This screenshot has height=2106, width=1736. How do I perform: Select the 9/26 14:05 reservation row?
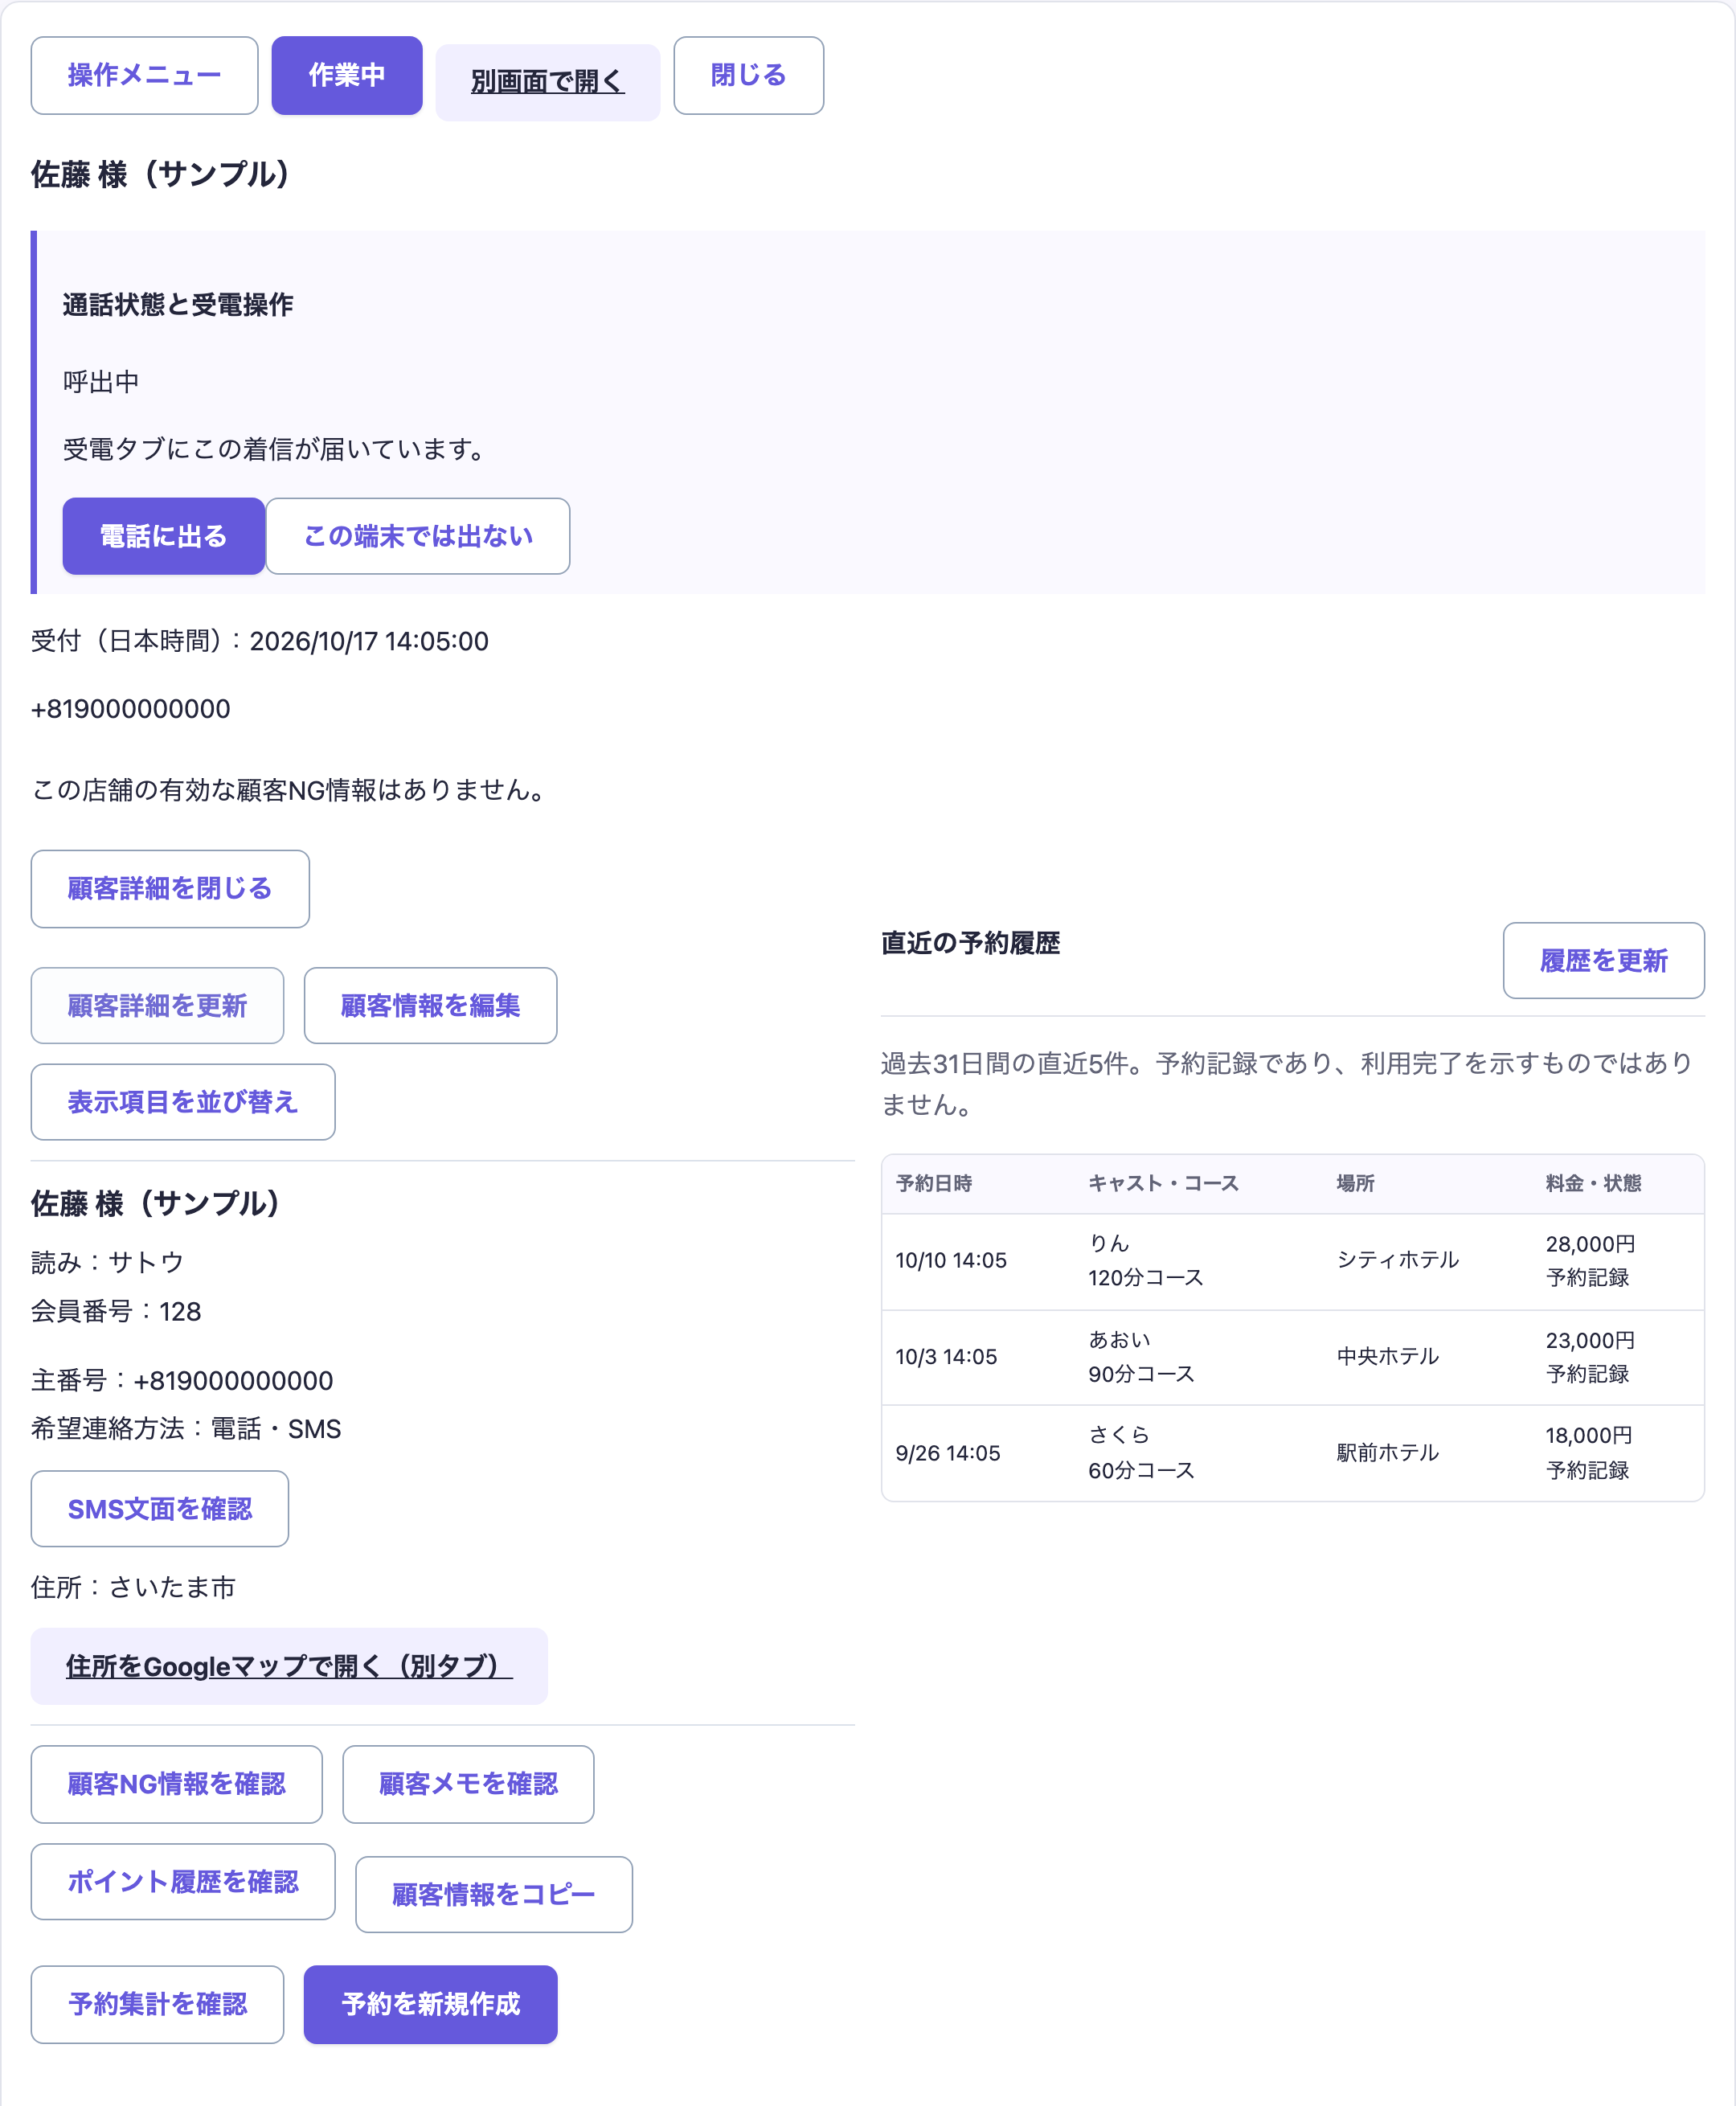click(x=1292, y=1453)
